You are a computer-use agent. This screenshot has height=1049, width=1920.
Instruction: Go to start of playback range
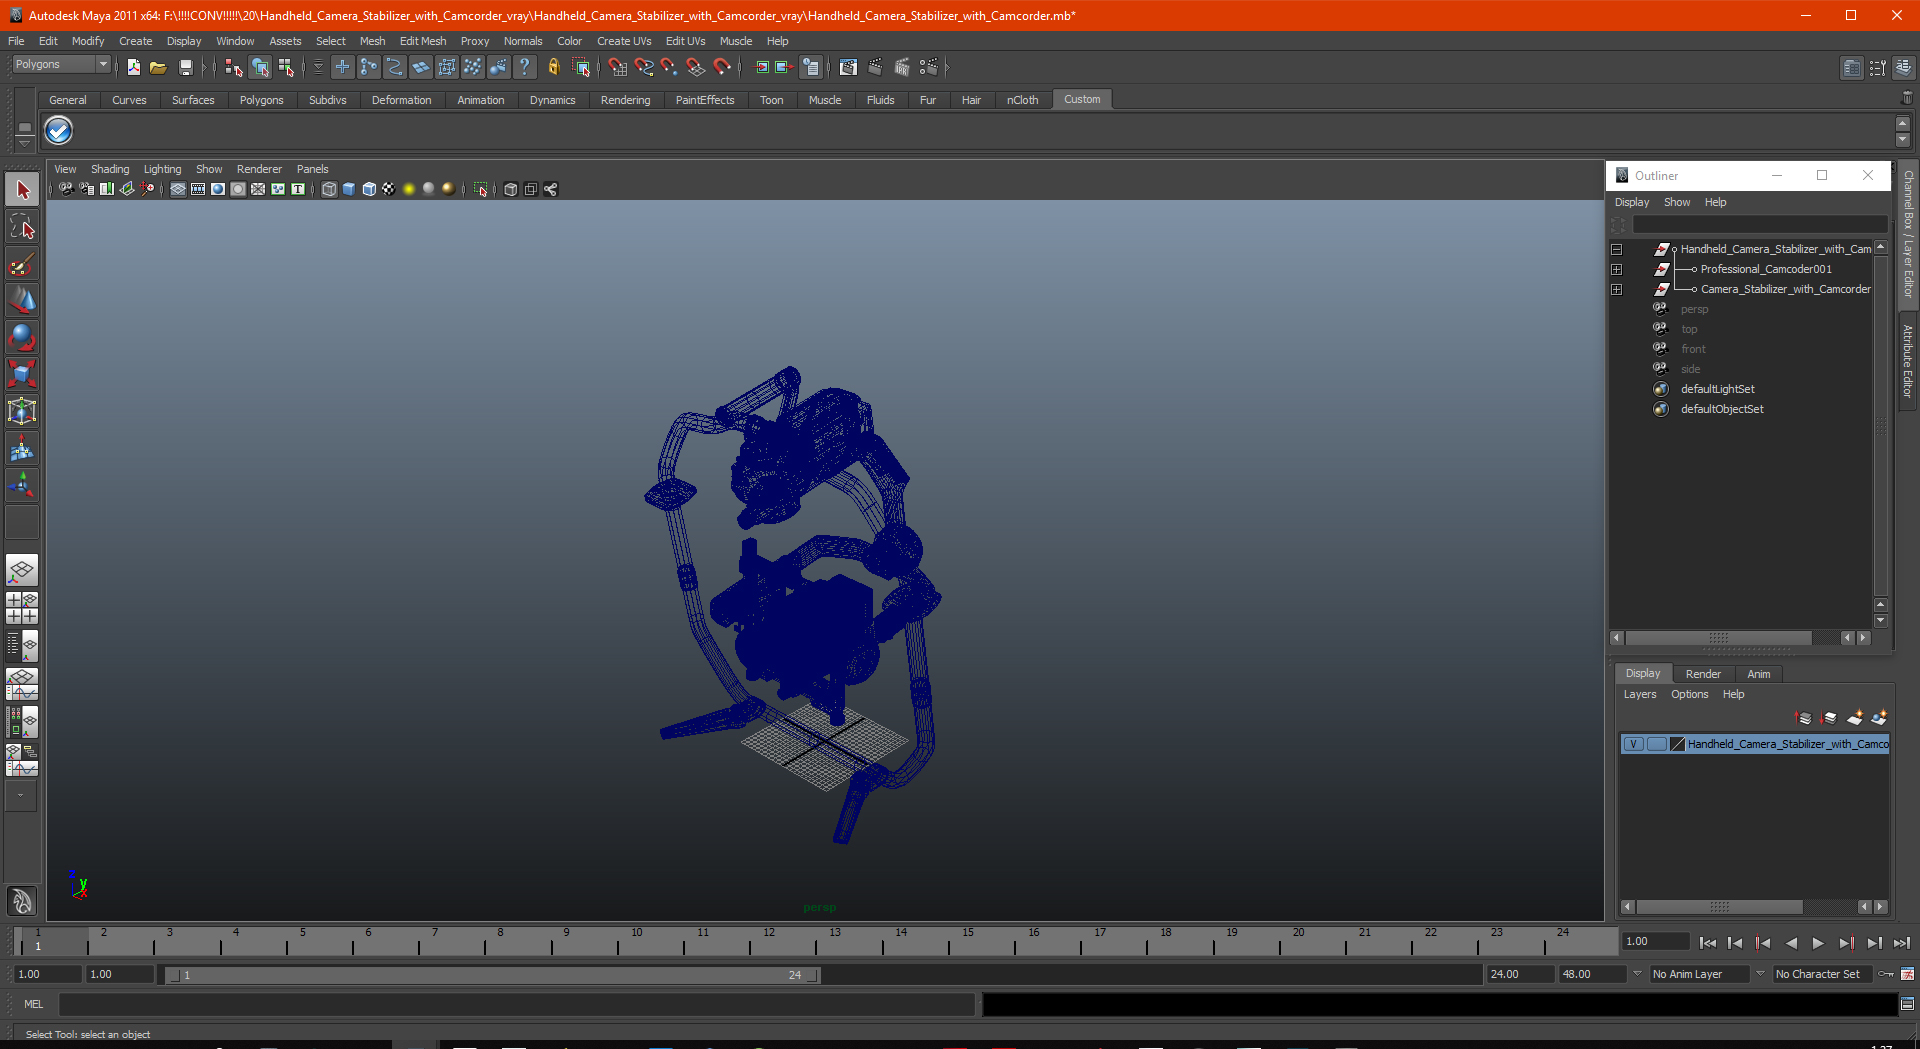tap(1708, 942)
